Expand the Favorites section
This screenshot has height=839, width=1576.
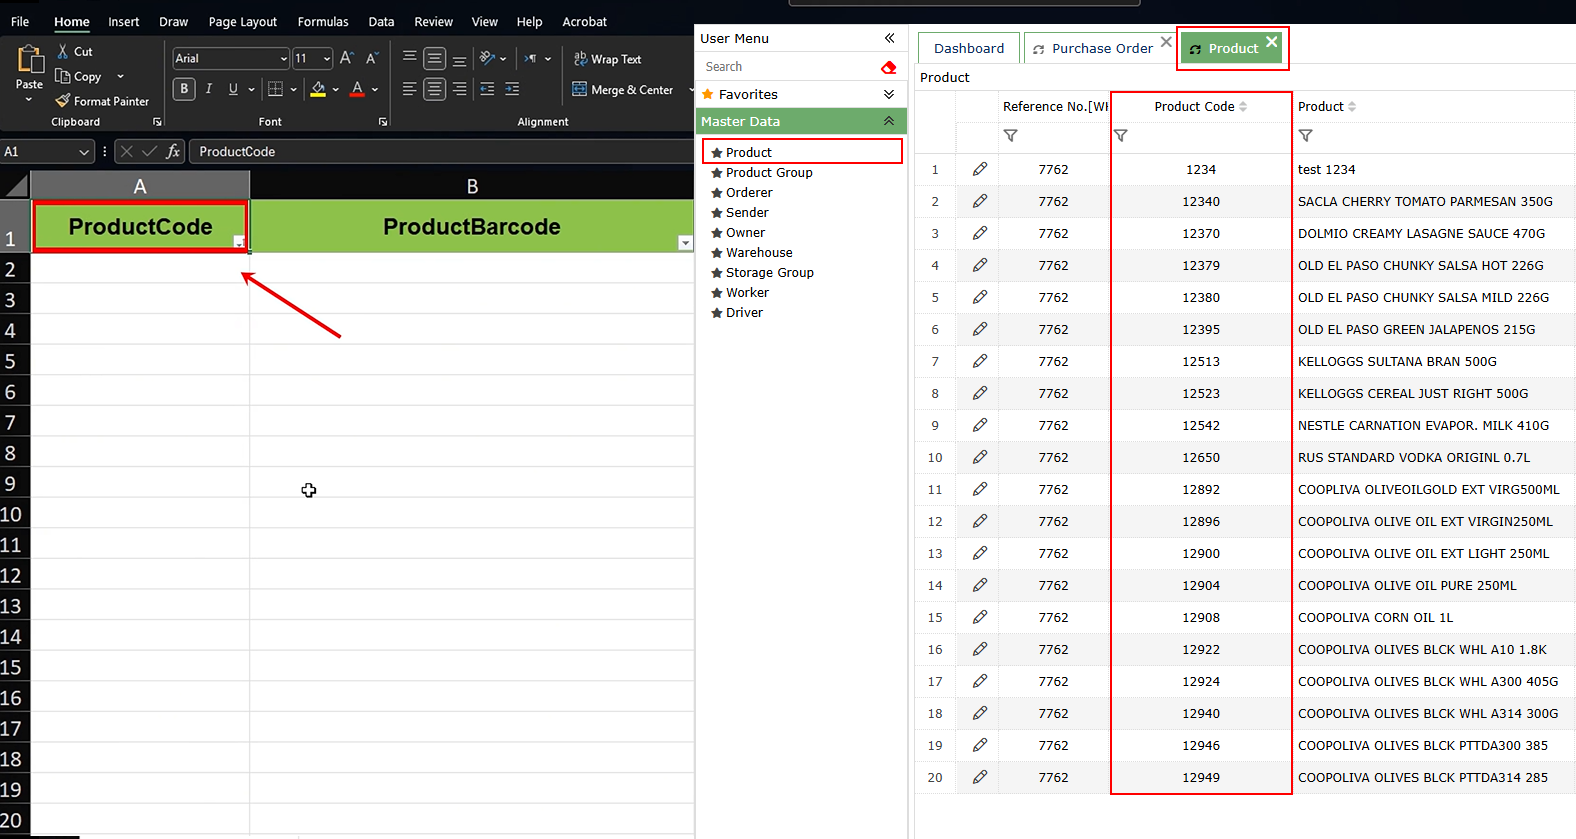click(889, 94)
